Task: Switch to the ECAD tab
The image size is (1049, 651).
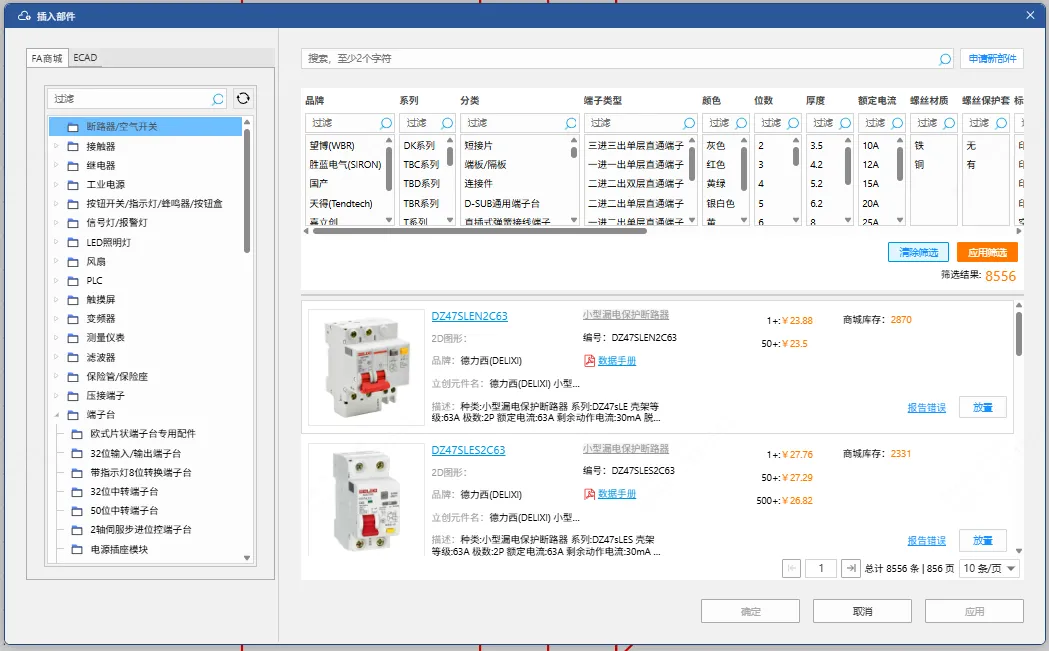Action: tap(86, 58)
